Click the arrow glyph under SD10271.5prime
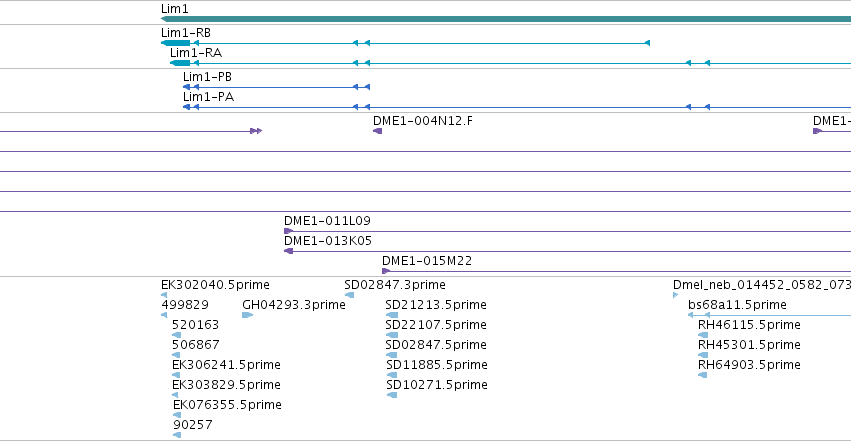 coord(392,395)
